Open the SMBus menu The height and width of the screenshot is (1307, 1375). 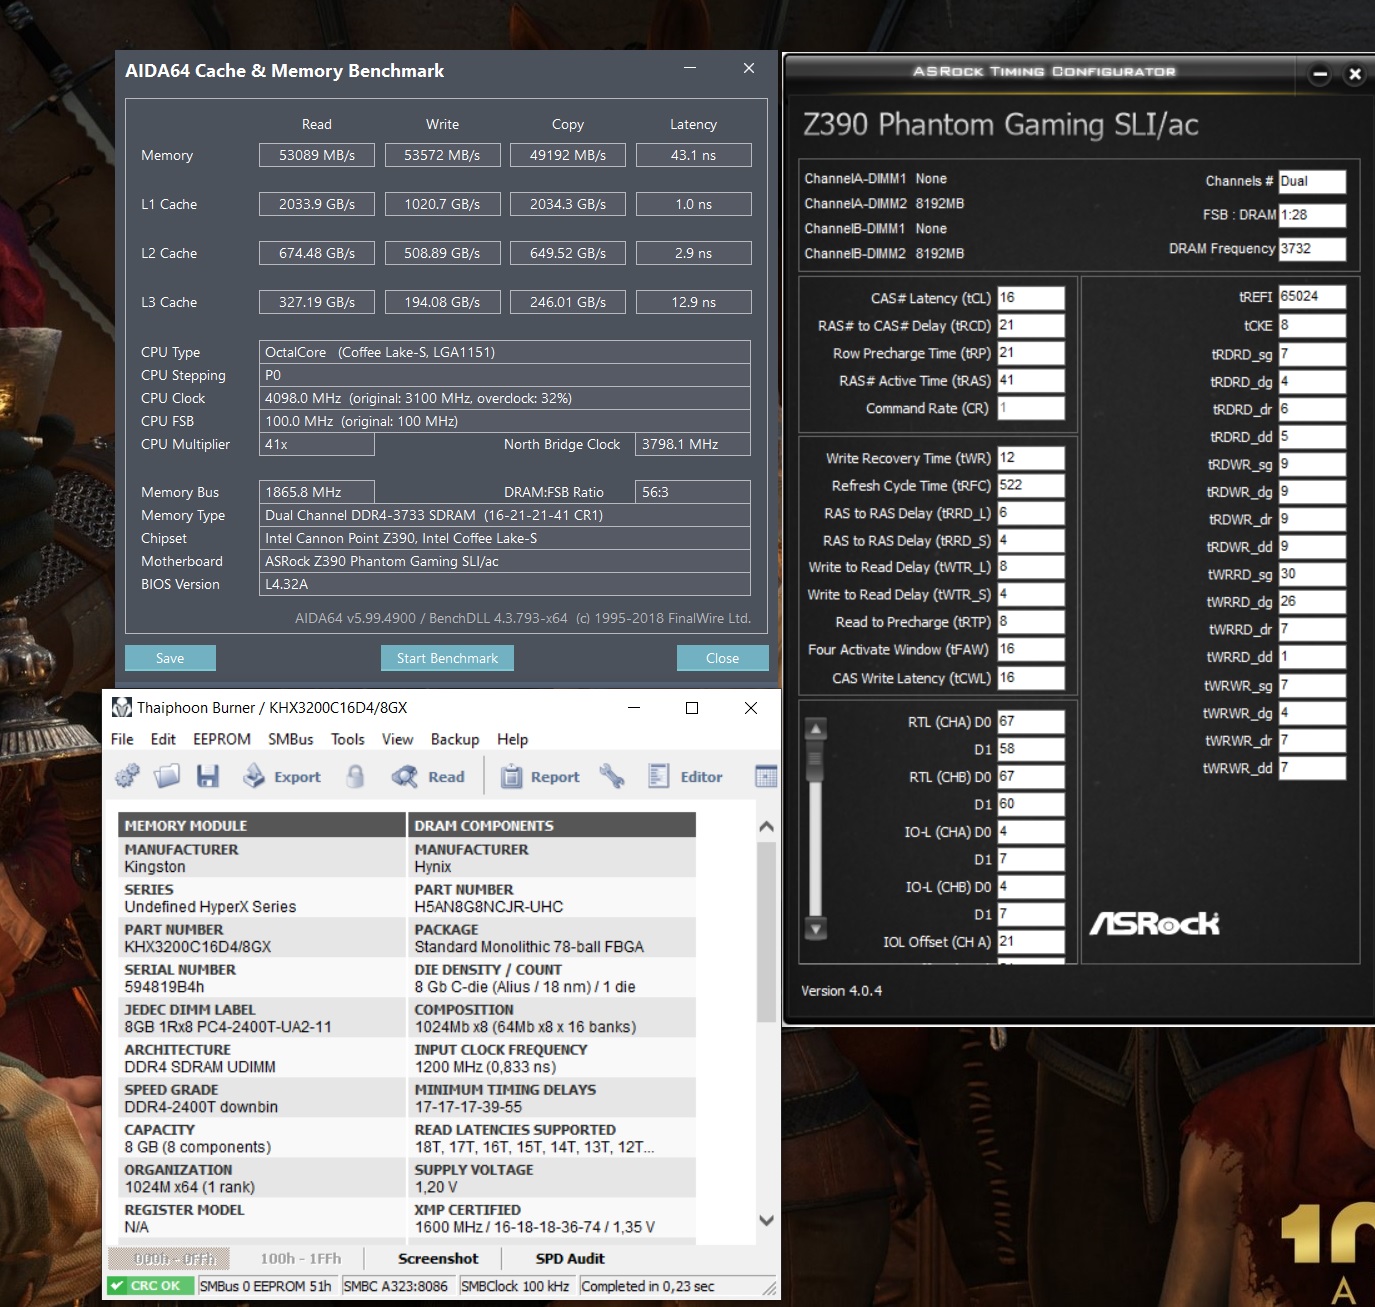pyautogui.click(x=291, y=739)
